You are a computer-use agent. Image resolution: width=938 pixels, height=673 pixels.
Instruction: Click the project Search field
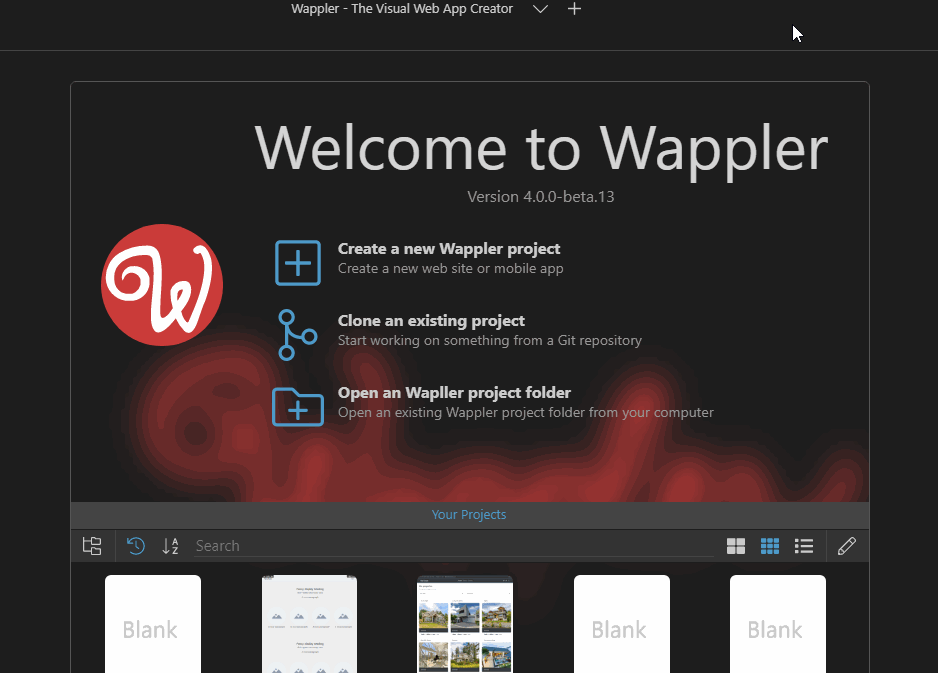[x=450, y=546]
